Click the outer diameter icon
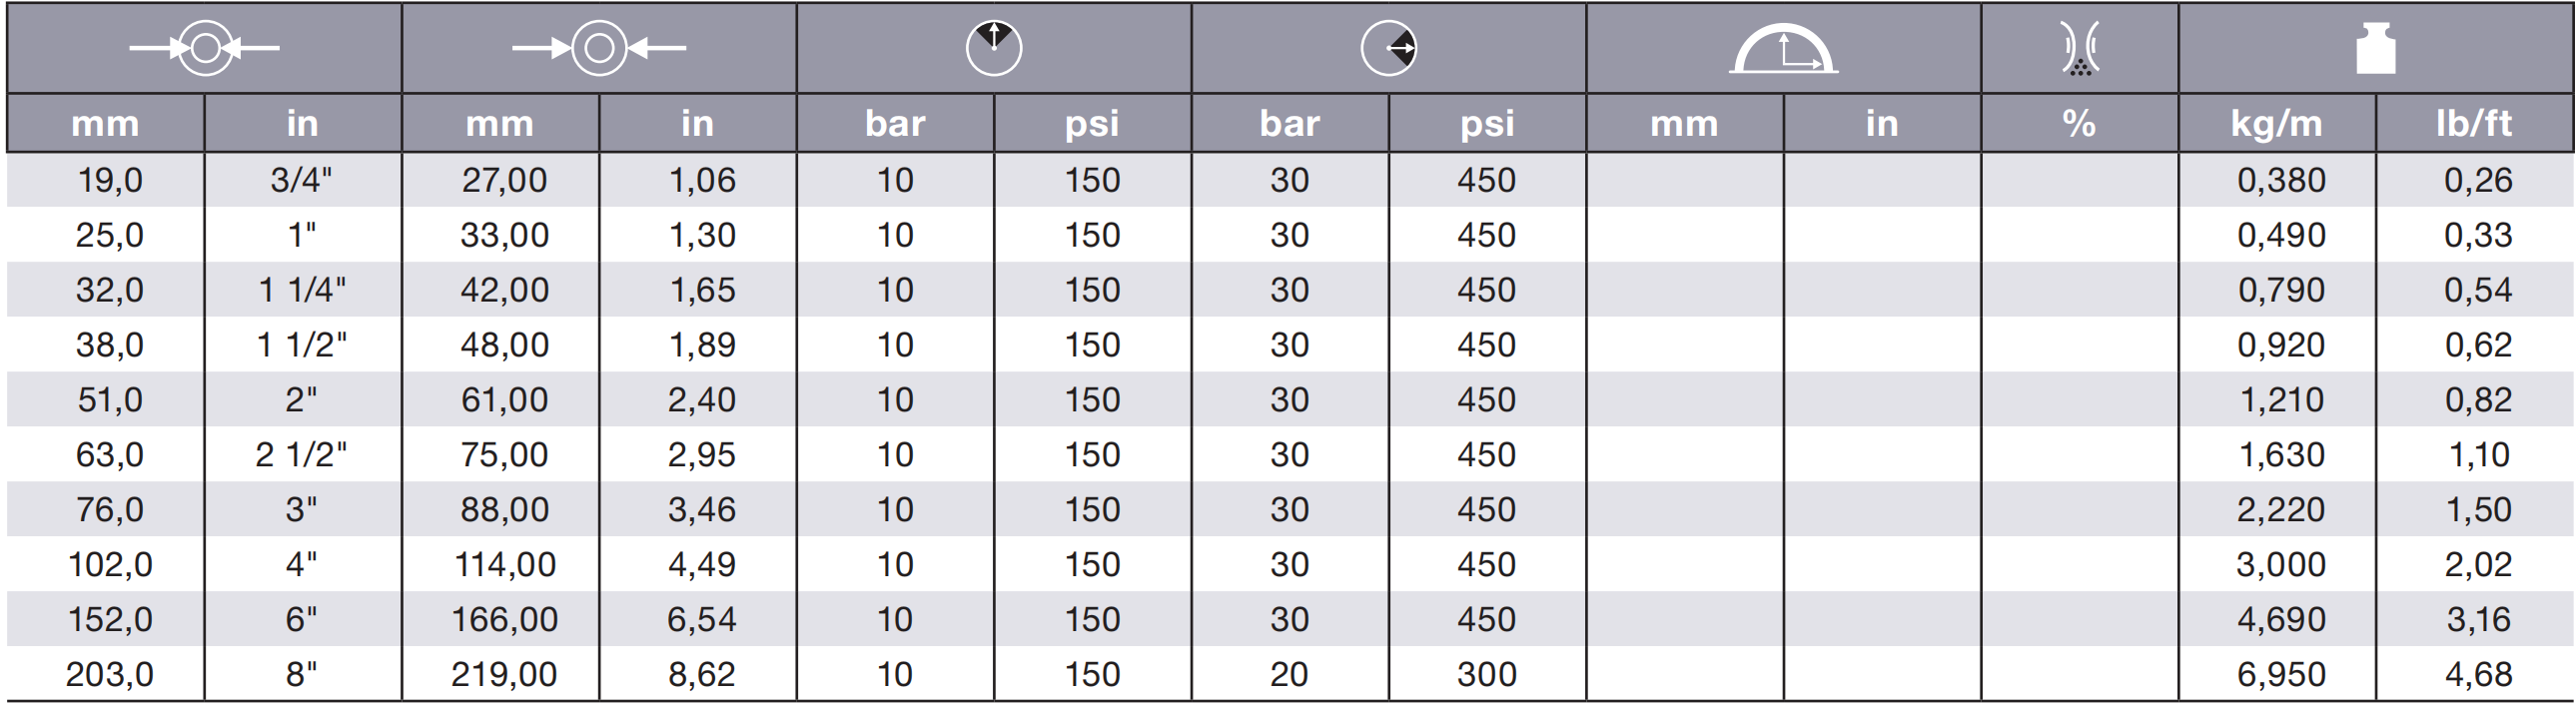This screenshot has width=2576, height=704. click(599, 48)
